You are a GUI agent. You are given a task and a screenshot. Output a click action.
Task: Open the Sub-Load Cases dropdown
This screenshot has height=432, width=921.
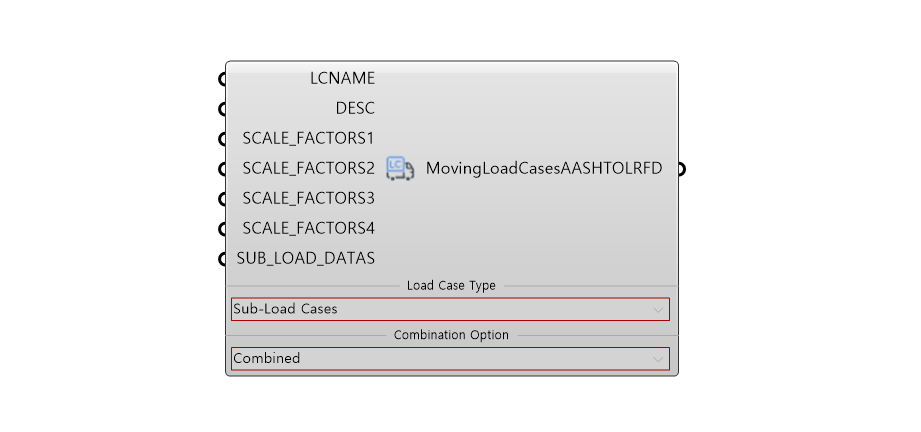450,309
